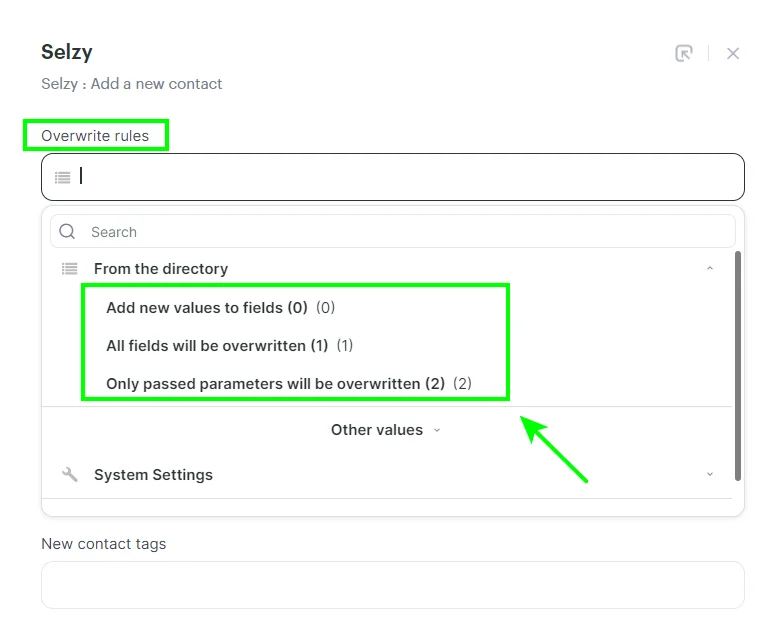
Task: Click the New contact tags label
Action: [104, 544]
